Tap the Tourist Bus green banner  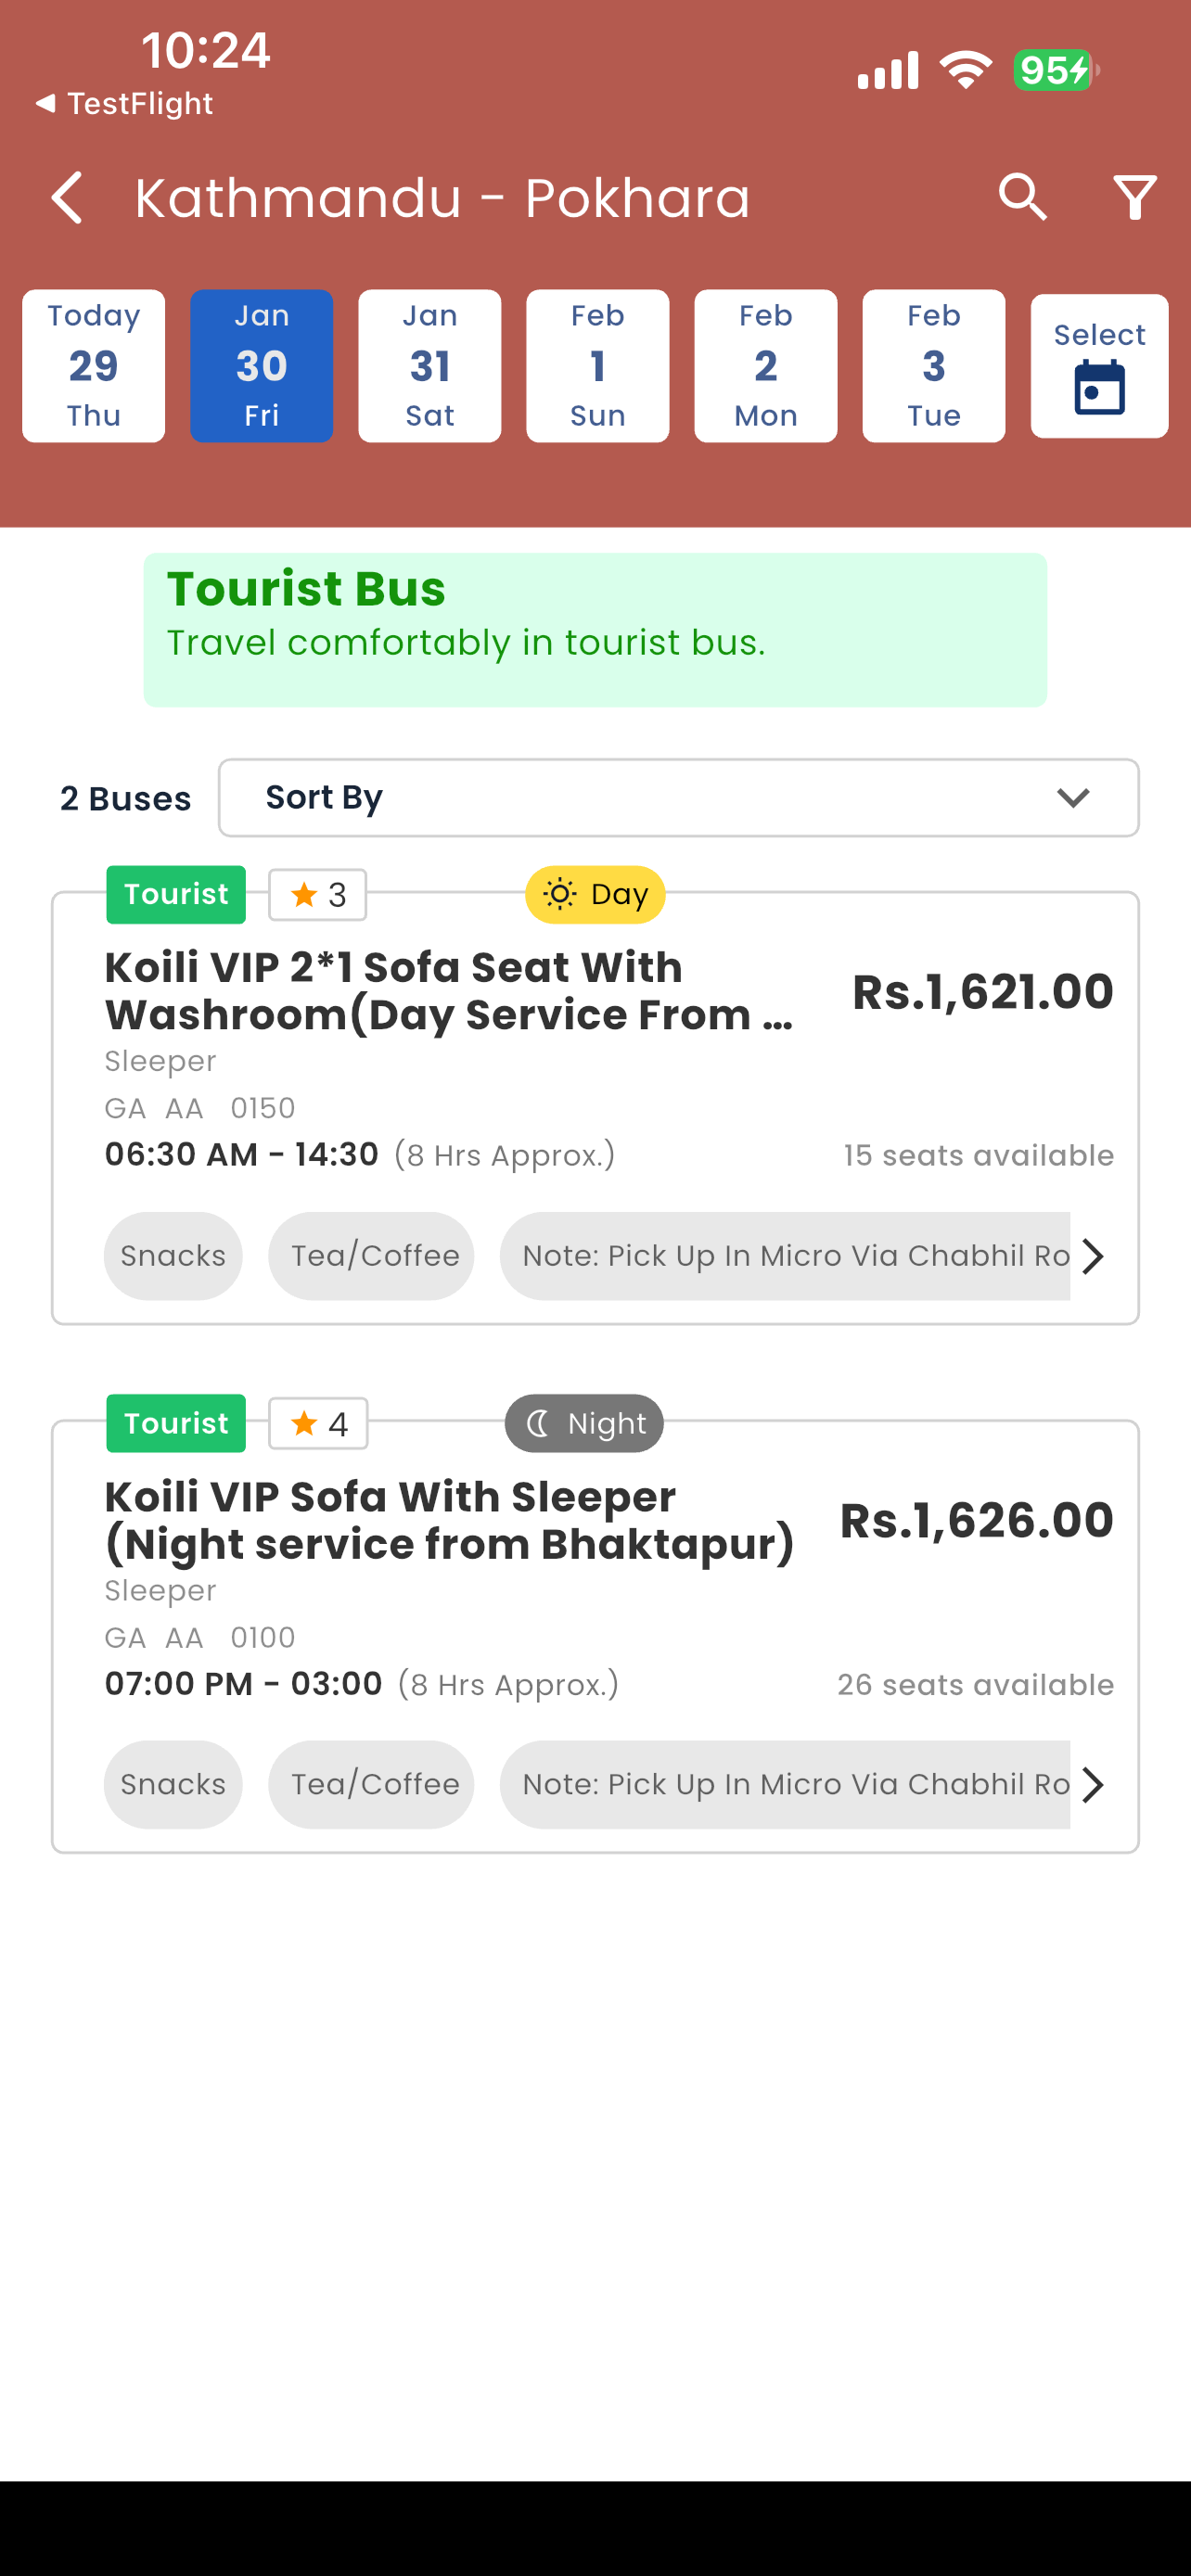click(x=595, y=630)
